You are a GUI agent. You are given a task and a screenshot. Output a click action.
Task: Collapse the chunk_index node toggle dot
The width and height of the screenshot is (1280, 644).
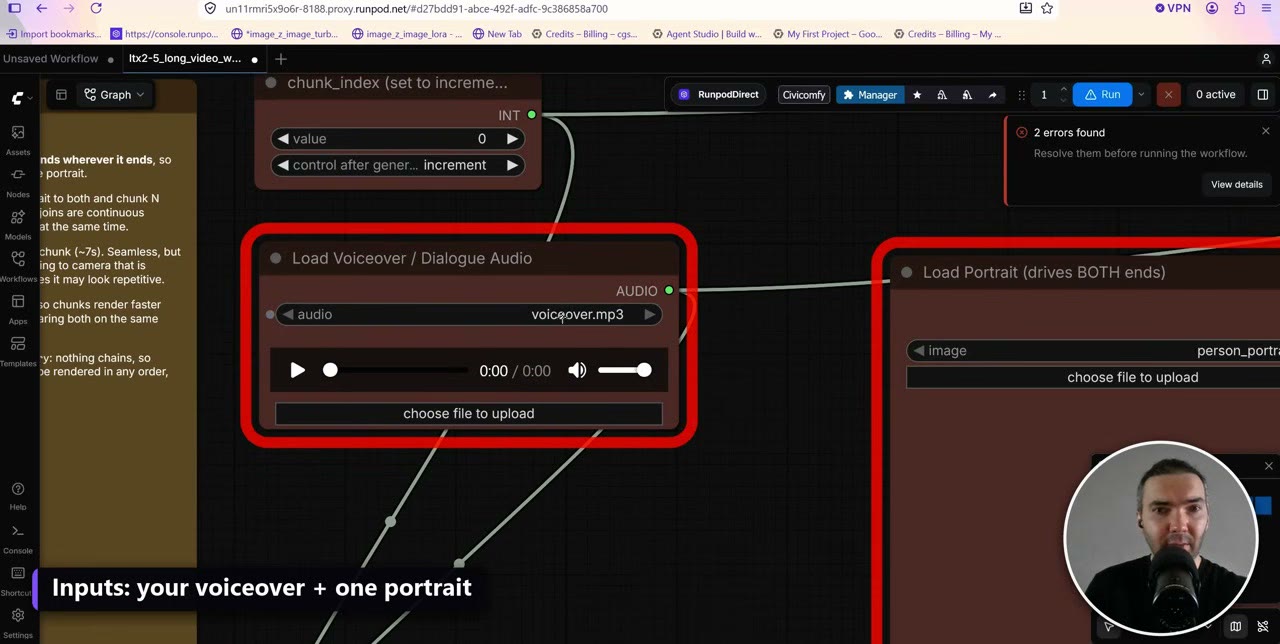271,83
